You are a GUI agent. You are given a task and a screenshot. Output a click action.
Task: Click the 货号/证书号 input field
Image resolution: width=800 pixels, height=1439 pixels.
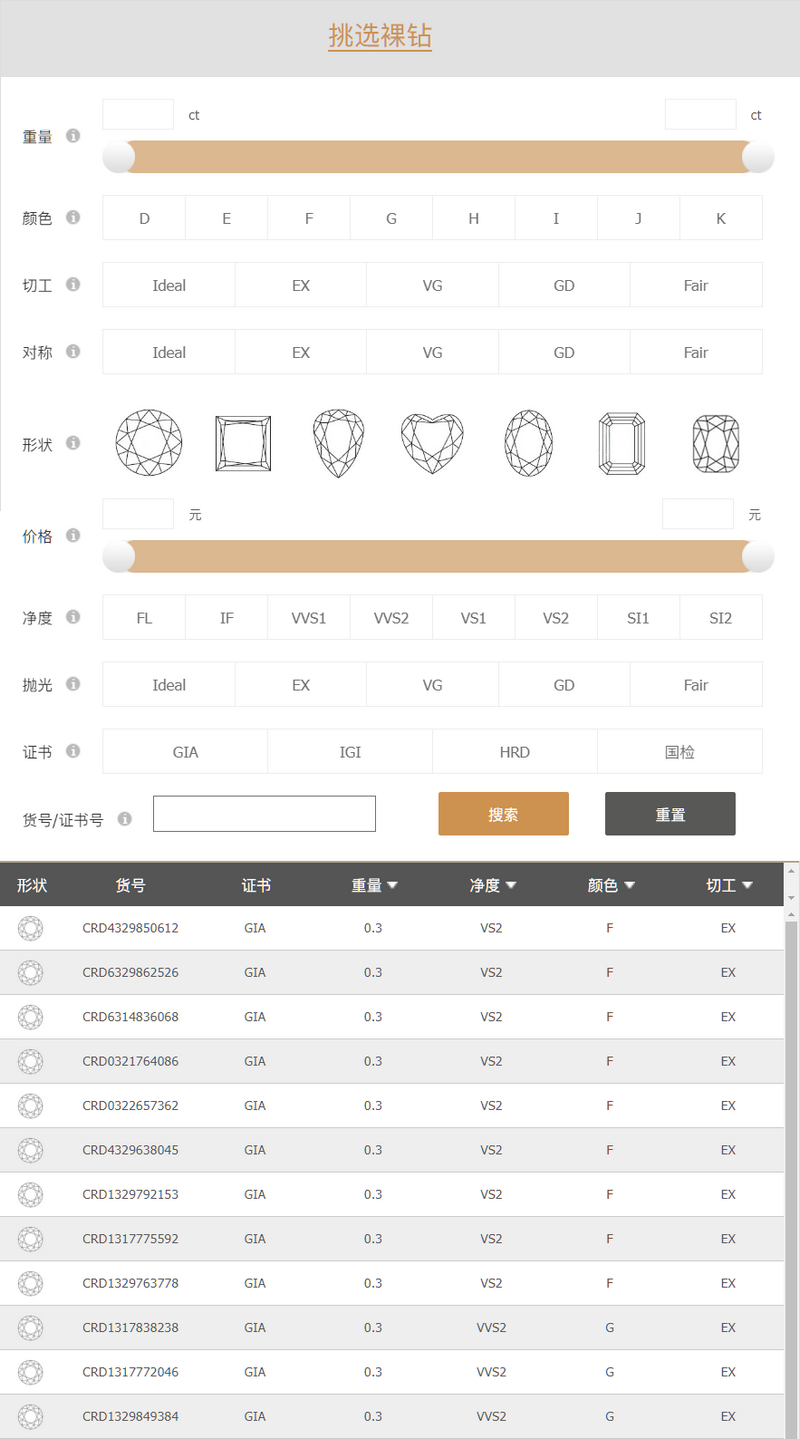tap(263, 813)
